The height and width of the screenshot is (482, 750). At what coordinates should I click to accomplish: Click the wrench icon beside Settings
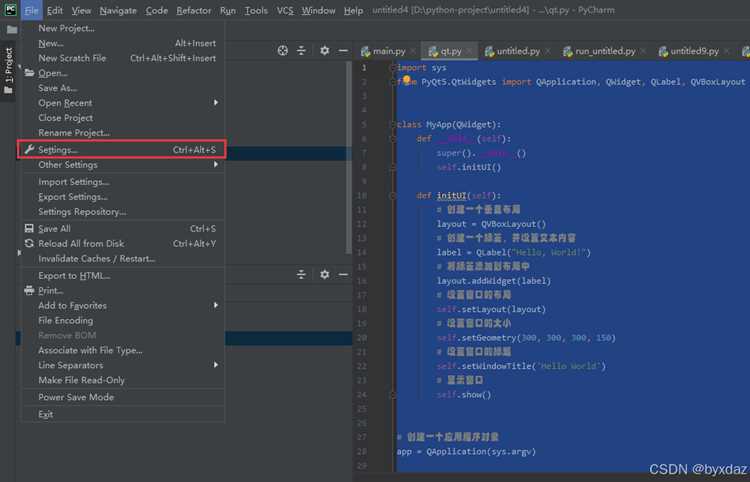(x=29, y=149)
